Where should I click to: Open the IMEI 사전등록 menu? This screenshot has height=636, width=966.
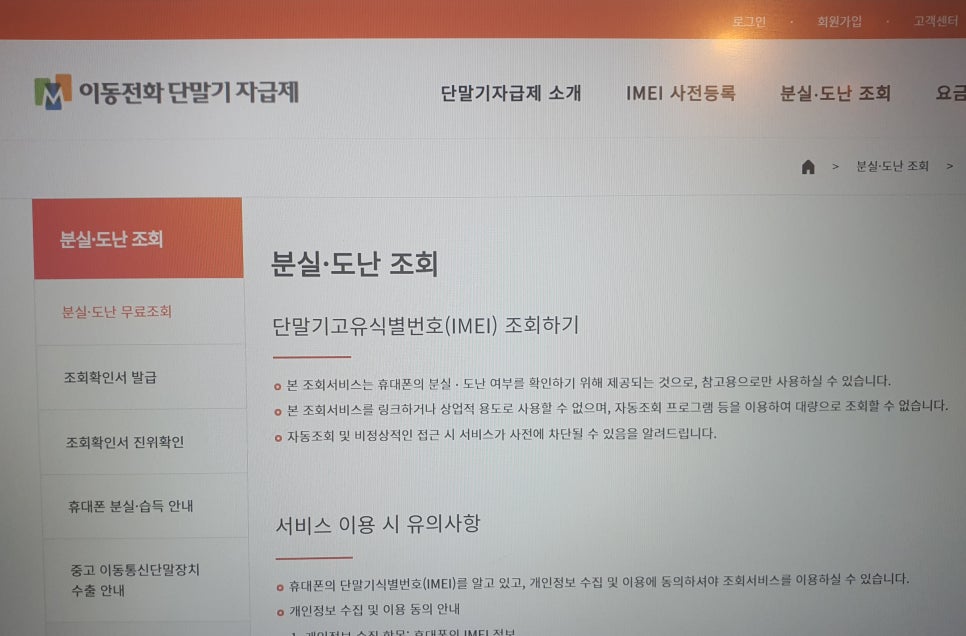coord(680,93)
